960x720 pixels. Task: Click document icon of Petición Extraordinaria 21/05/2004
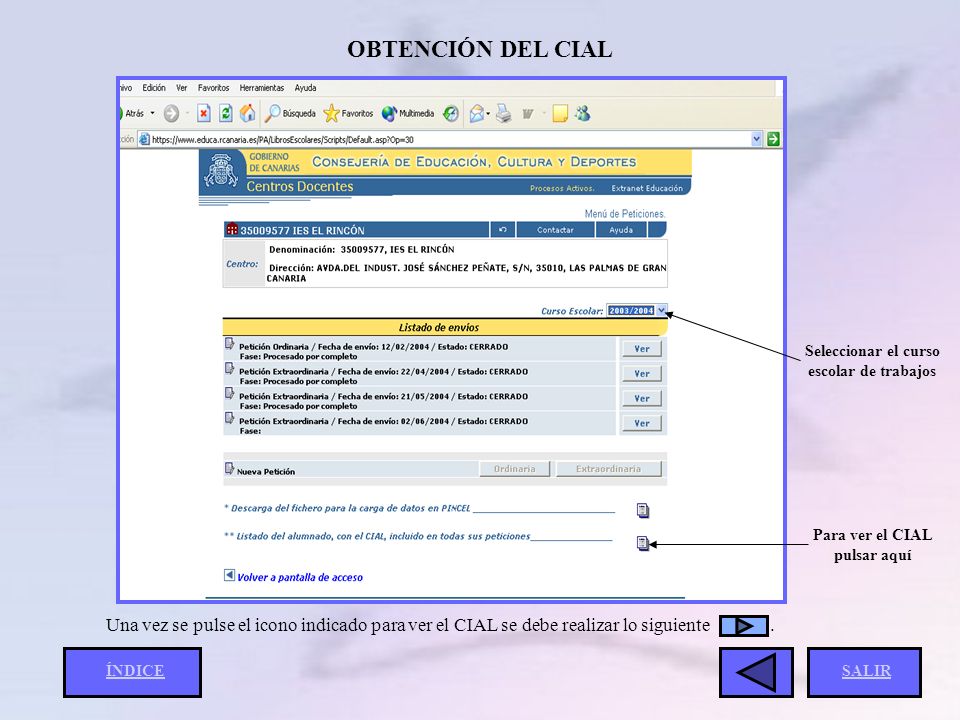pos(230,393)
